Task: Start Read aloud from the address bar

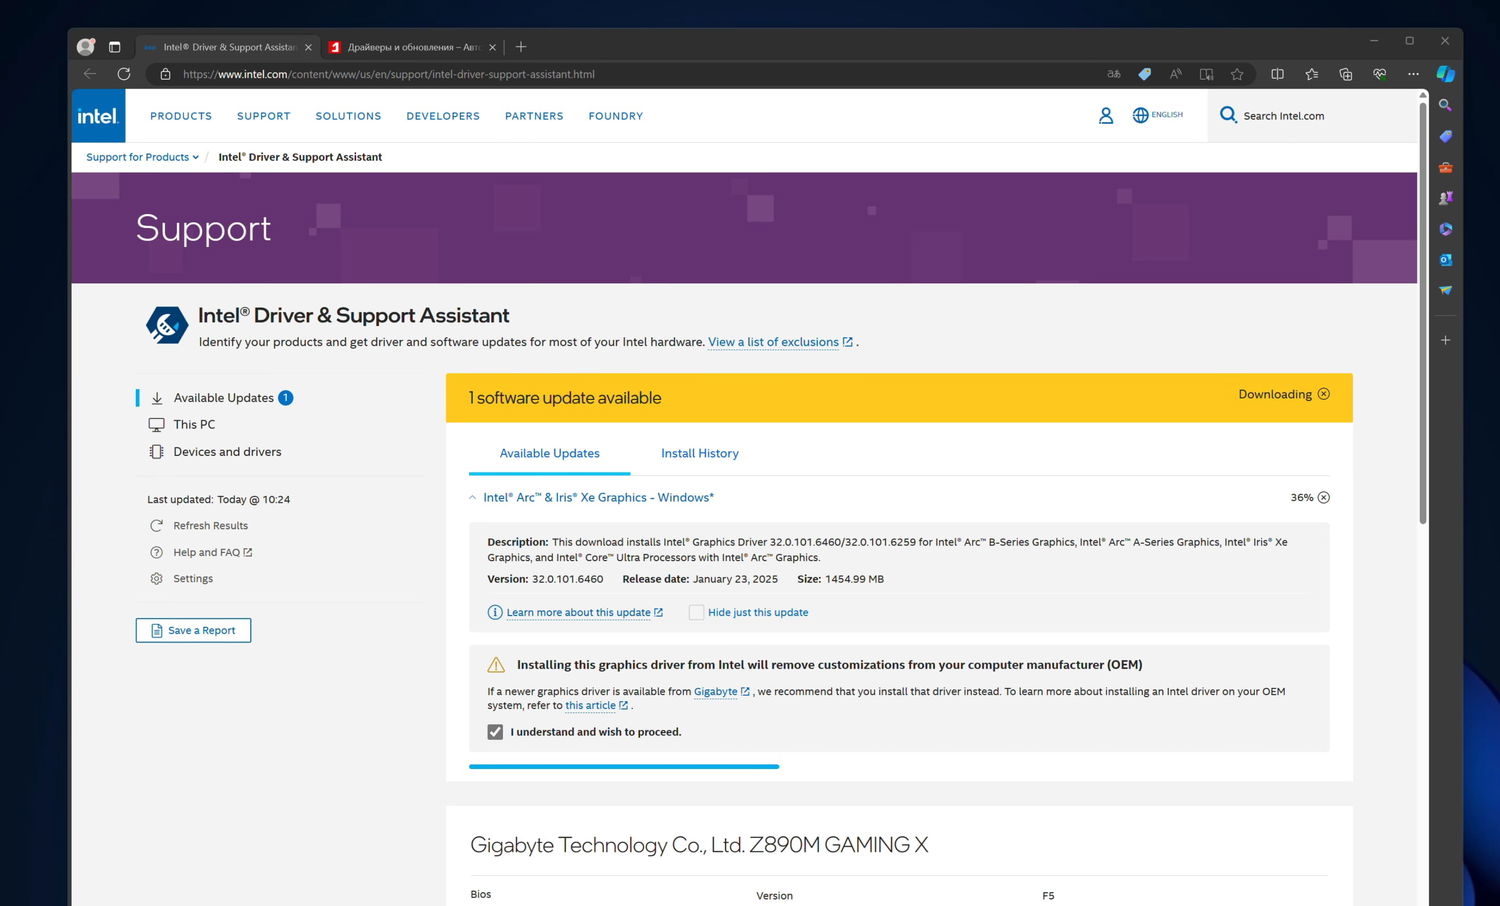Action: [1176, 74]
